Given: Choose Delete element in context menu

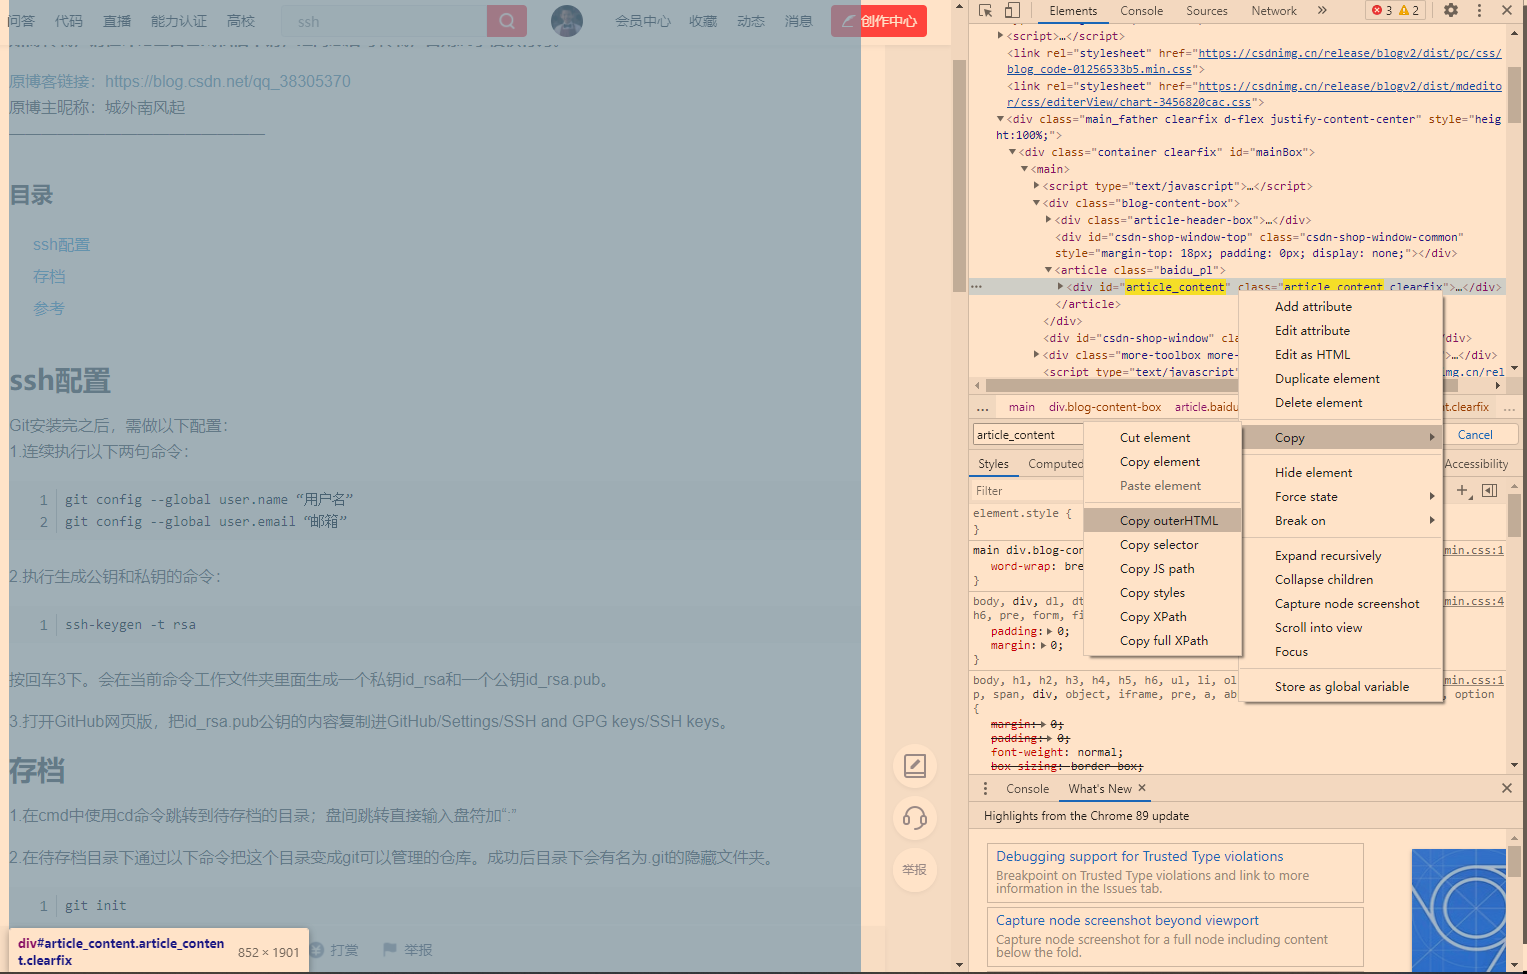Looking at the screenshot, I should click(x=1341, y=403).
